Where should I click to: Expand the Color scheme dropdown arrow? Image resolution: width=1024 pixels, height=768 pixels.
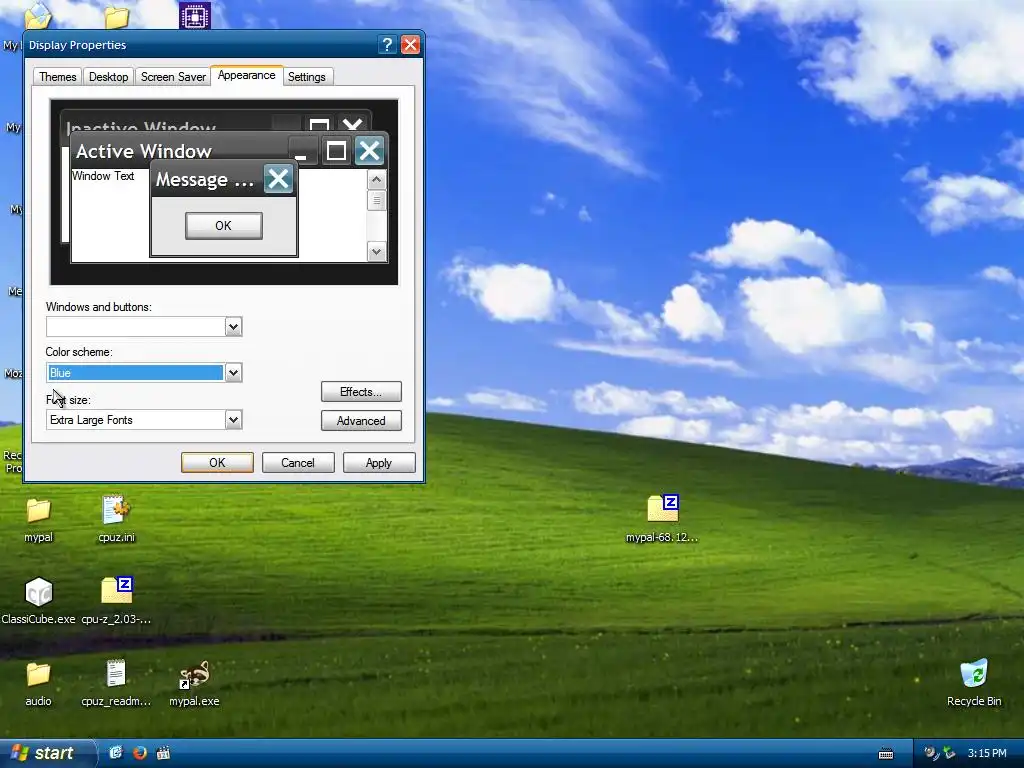[x=233, y=373]
